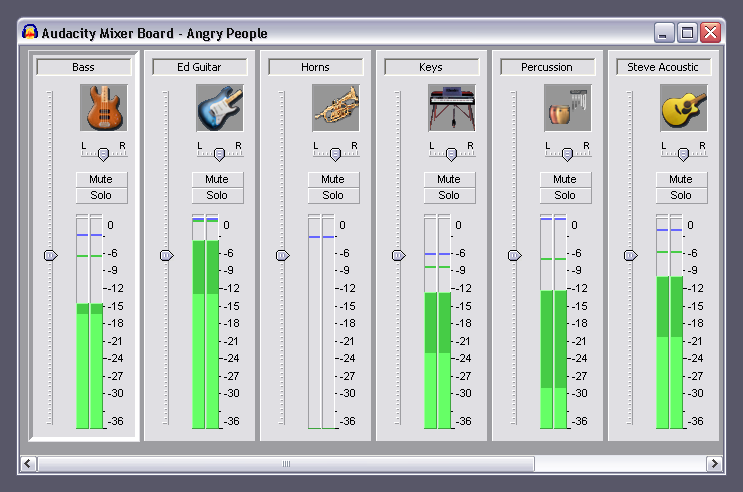743x492 pixels.
Task: Click the Percussion gain slider thumb
Action: [x=515, y=255]
